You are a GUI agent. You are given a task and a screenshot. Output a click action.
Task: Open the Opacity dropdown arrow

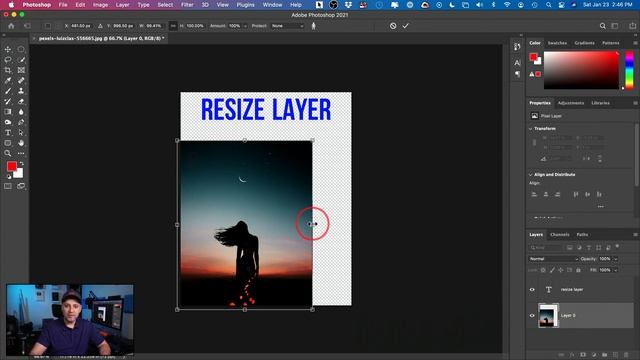pyautogui.click(x=616, y=259)
